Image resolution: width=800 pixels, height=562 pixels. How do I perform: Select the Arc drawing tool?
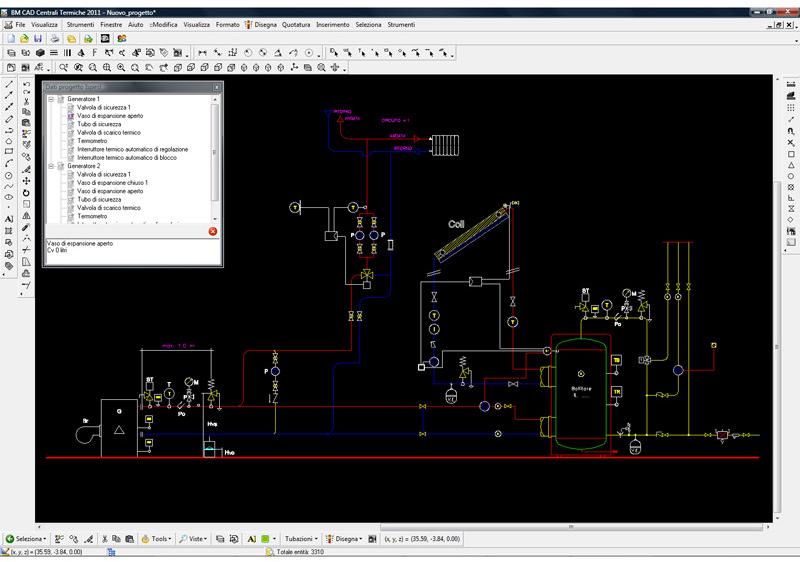[x=9, y=162]
